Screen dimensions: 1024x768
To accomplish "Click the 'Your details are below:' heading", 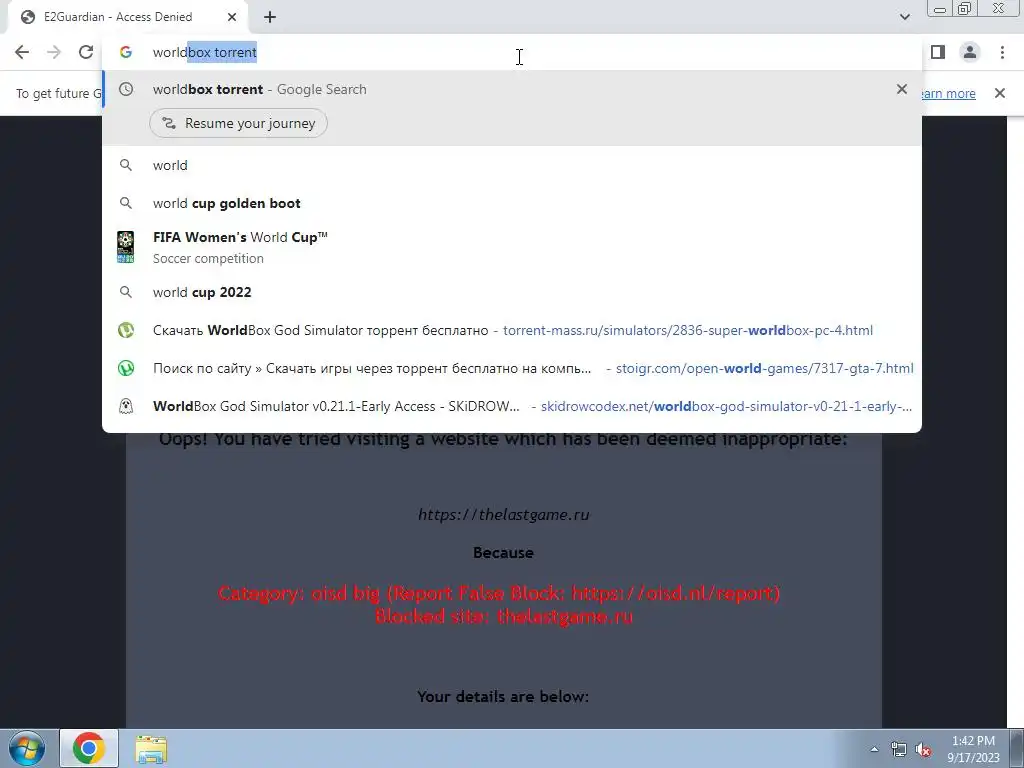I will click(503, 697).
